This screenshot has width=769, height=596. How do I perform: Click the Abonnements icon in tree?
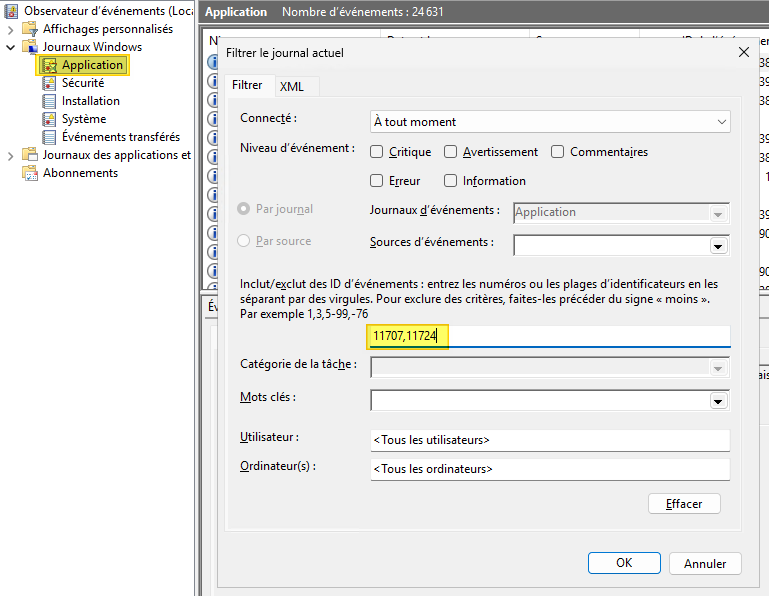[x=30, y=173]
